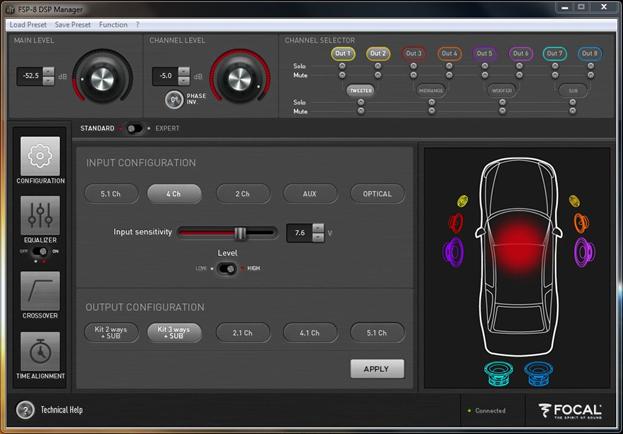This screenshot has height=434, width=623.
Task: Select Out 3 in Channel Selector
Action: click(x=413, y=53)
